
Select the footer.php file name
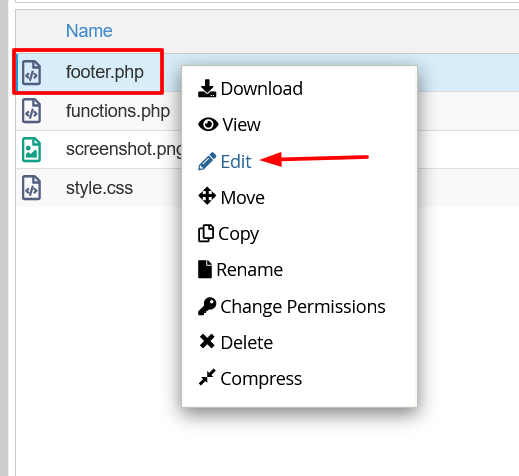click(105, 72)
